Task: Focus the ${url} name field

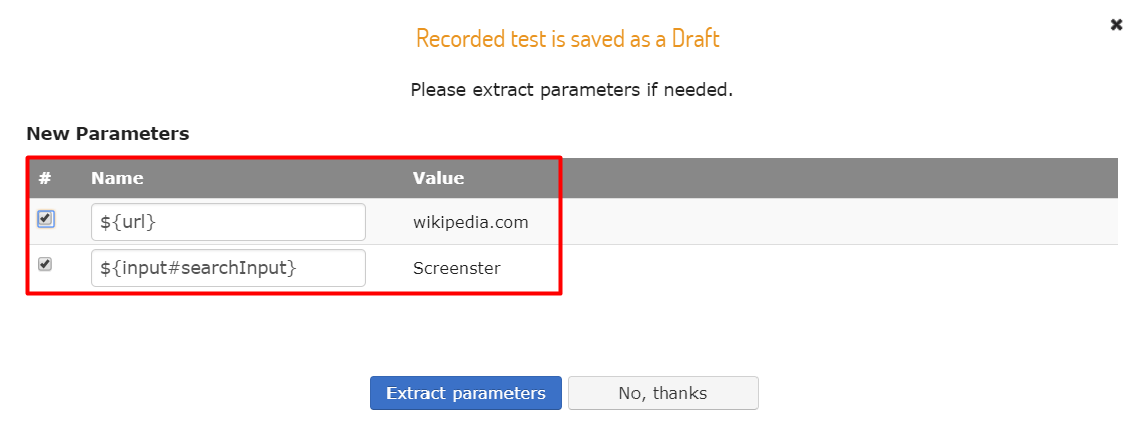Action: 228,222
